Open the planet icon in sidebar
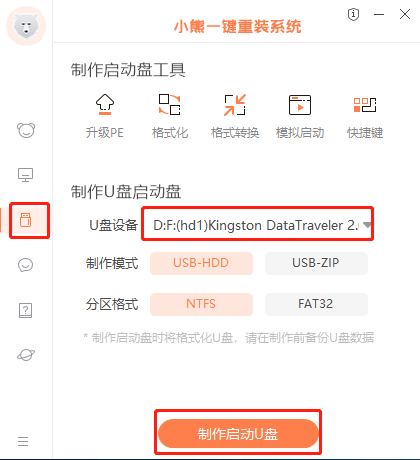The image size is (420, 460). click(26, 355)
